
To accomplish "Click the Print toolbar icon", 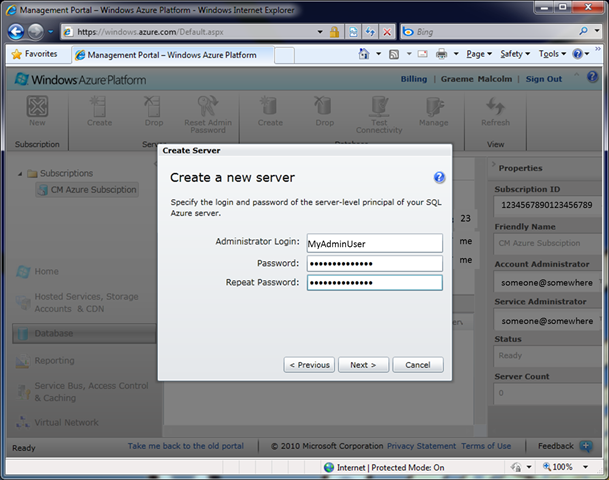I will [x=442, y=54].
